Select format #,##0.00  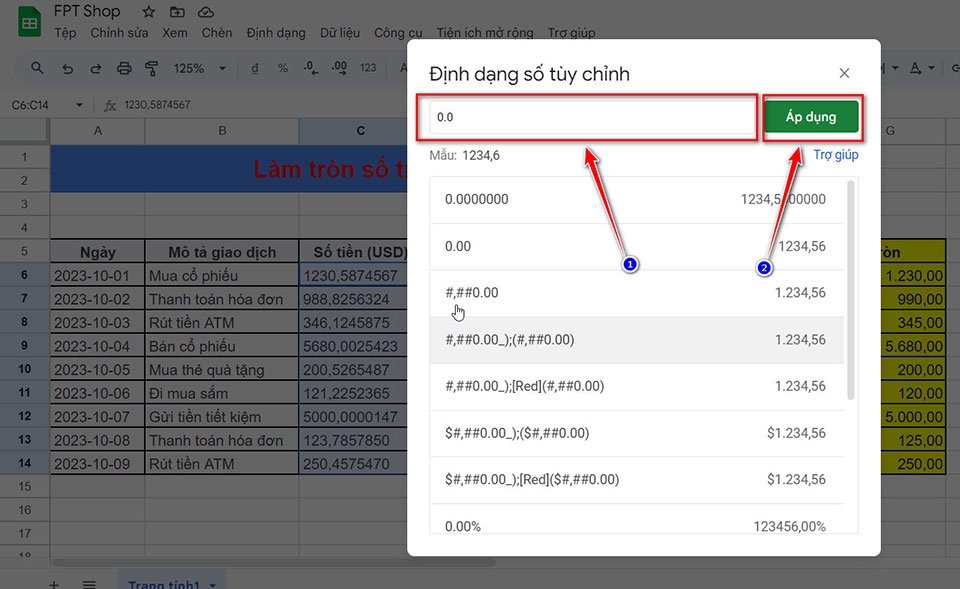636,293
